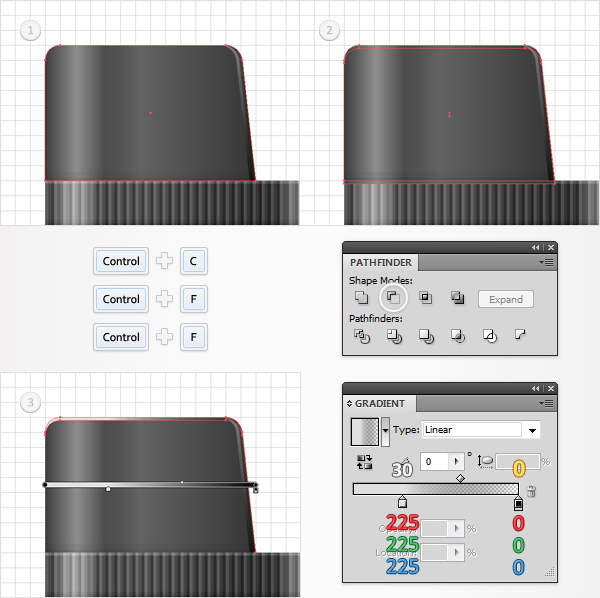Click the gradient slider bar
Screen dimensions: 600x598
(x=435, y=489)
